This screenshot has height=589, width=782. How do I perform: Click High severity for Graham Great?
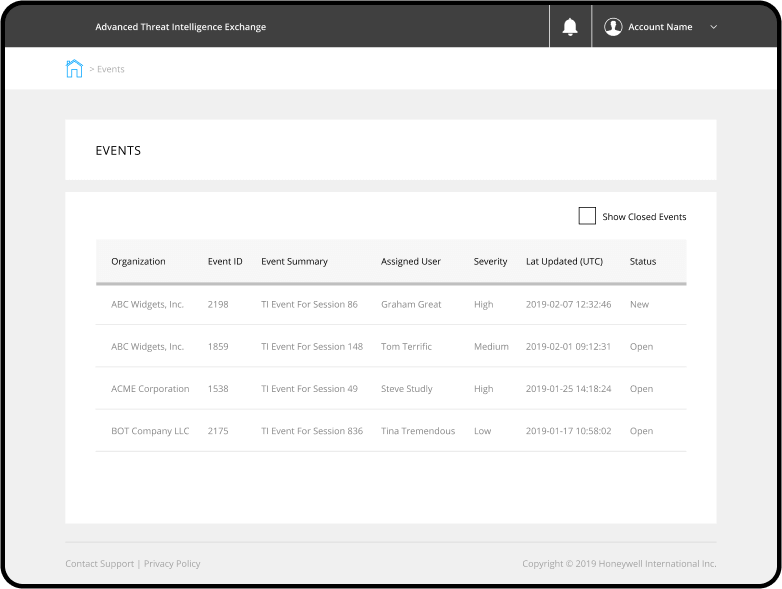483,304
